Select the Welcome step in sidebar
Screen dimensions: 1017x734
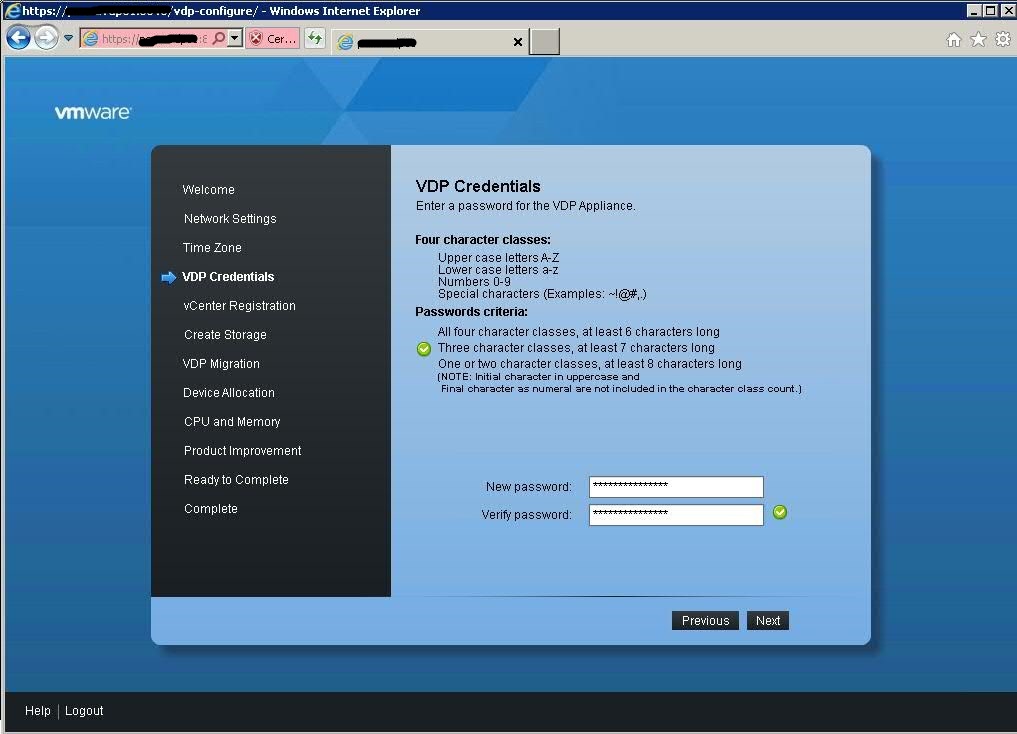coord(208,189)
